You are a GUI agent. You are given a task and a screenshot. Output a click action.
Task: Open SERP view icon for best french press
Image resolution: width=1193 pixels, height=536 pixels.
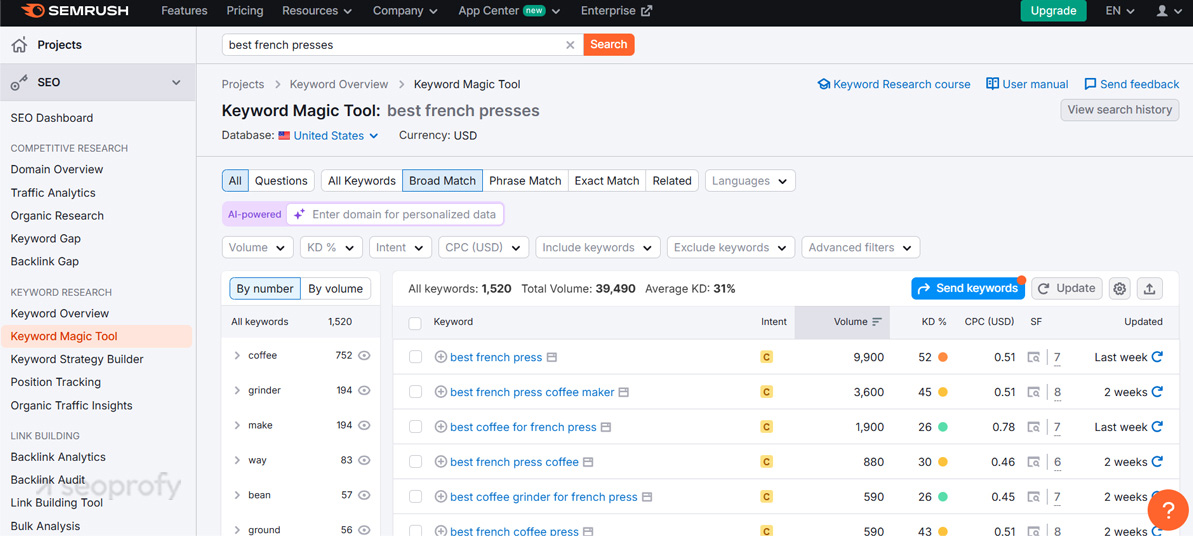click(x=1033, y=357)
